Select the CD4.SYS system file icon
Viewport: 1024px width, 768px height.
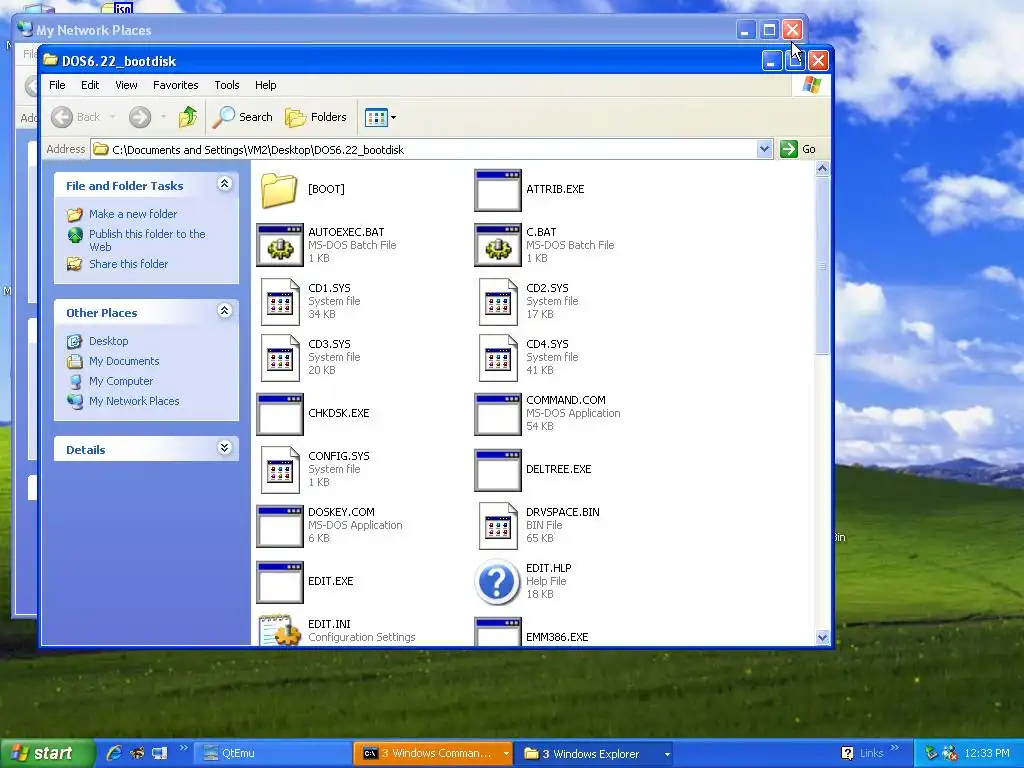point(498,358)
